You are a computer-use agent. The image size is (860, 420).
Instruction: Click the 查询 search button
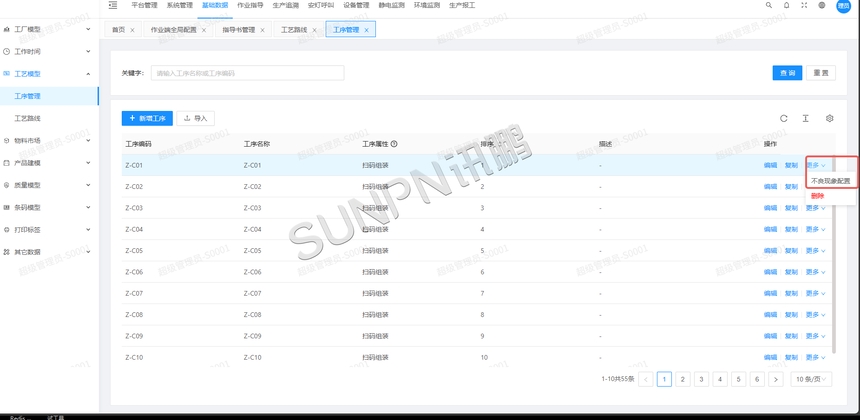[788, 73]
